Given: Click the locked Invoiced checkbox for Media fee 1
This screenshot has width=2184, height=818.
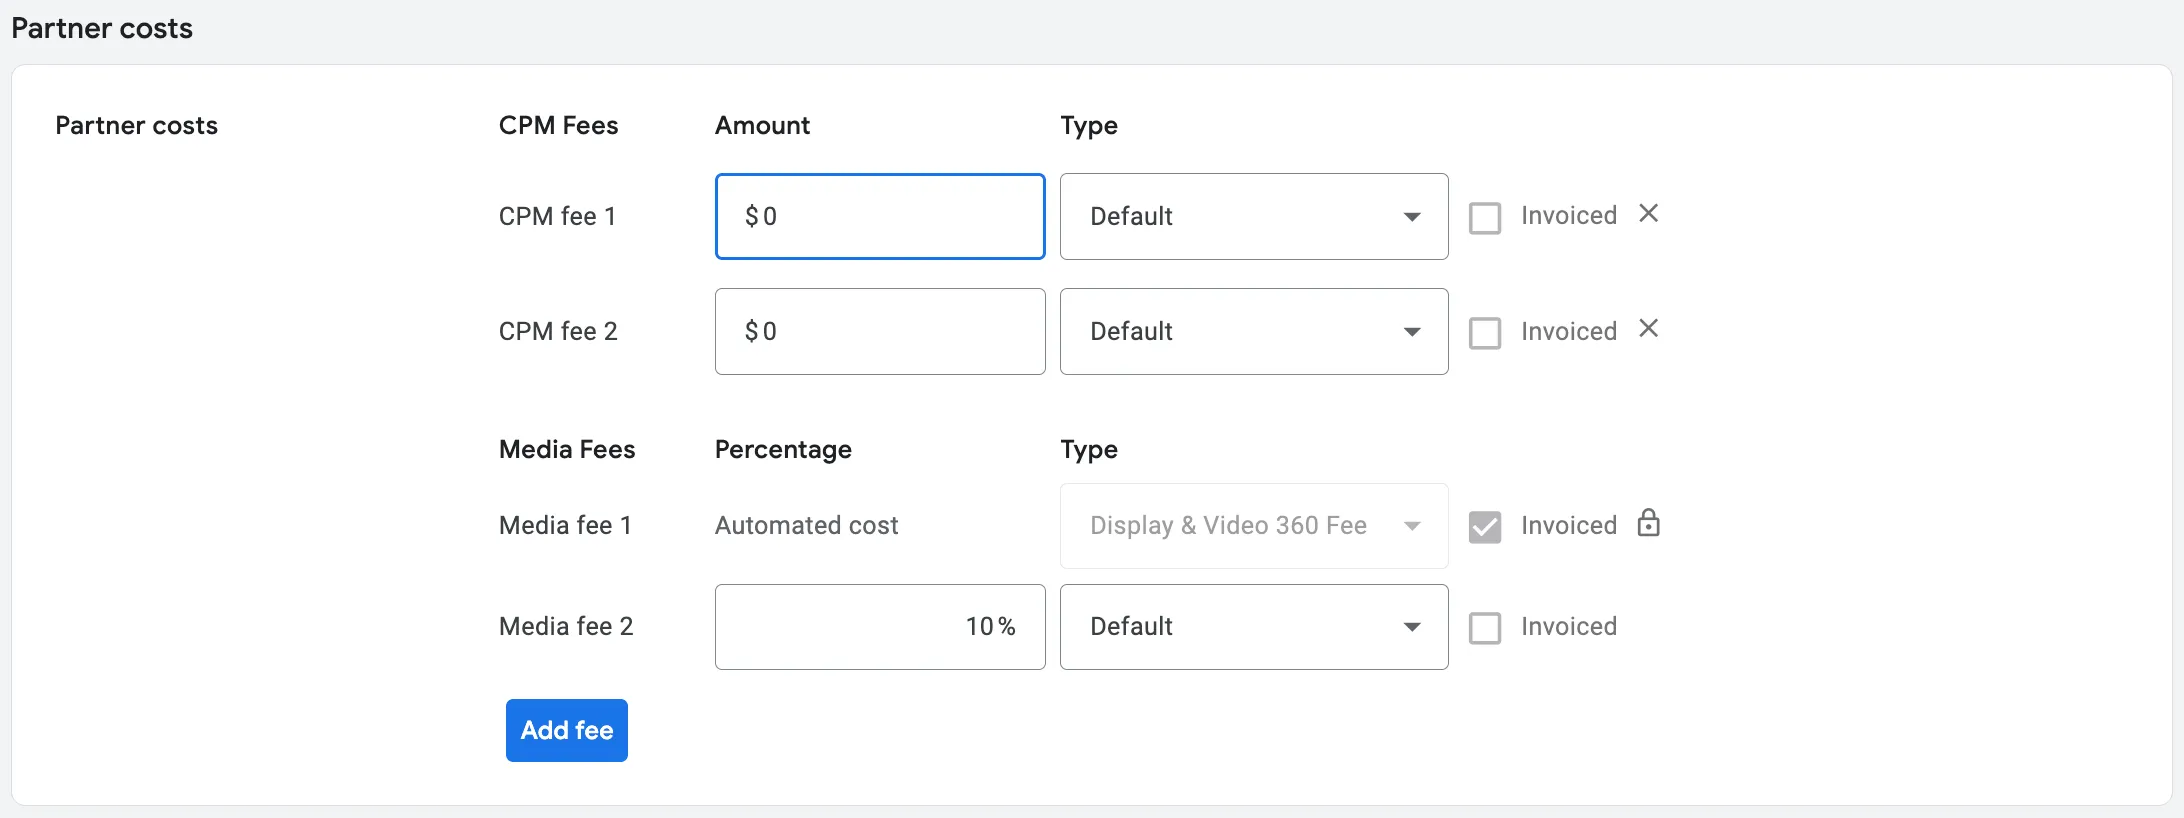Looking at the screenshot, I should tap(1485, 527).
